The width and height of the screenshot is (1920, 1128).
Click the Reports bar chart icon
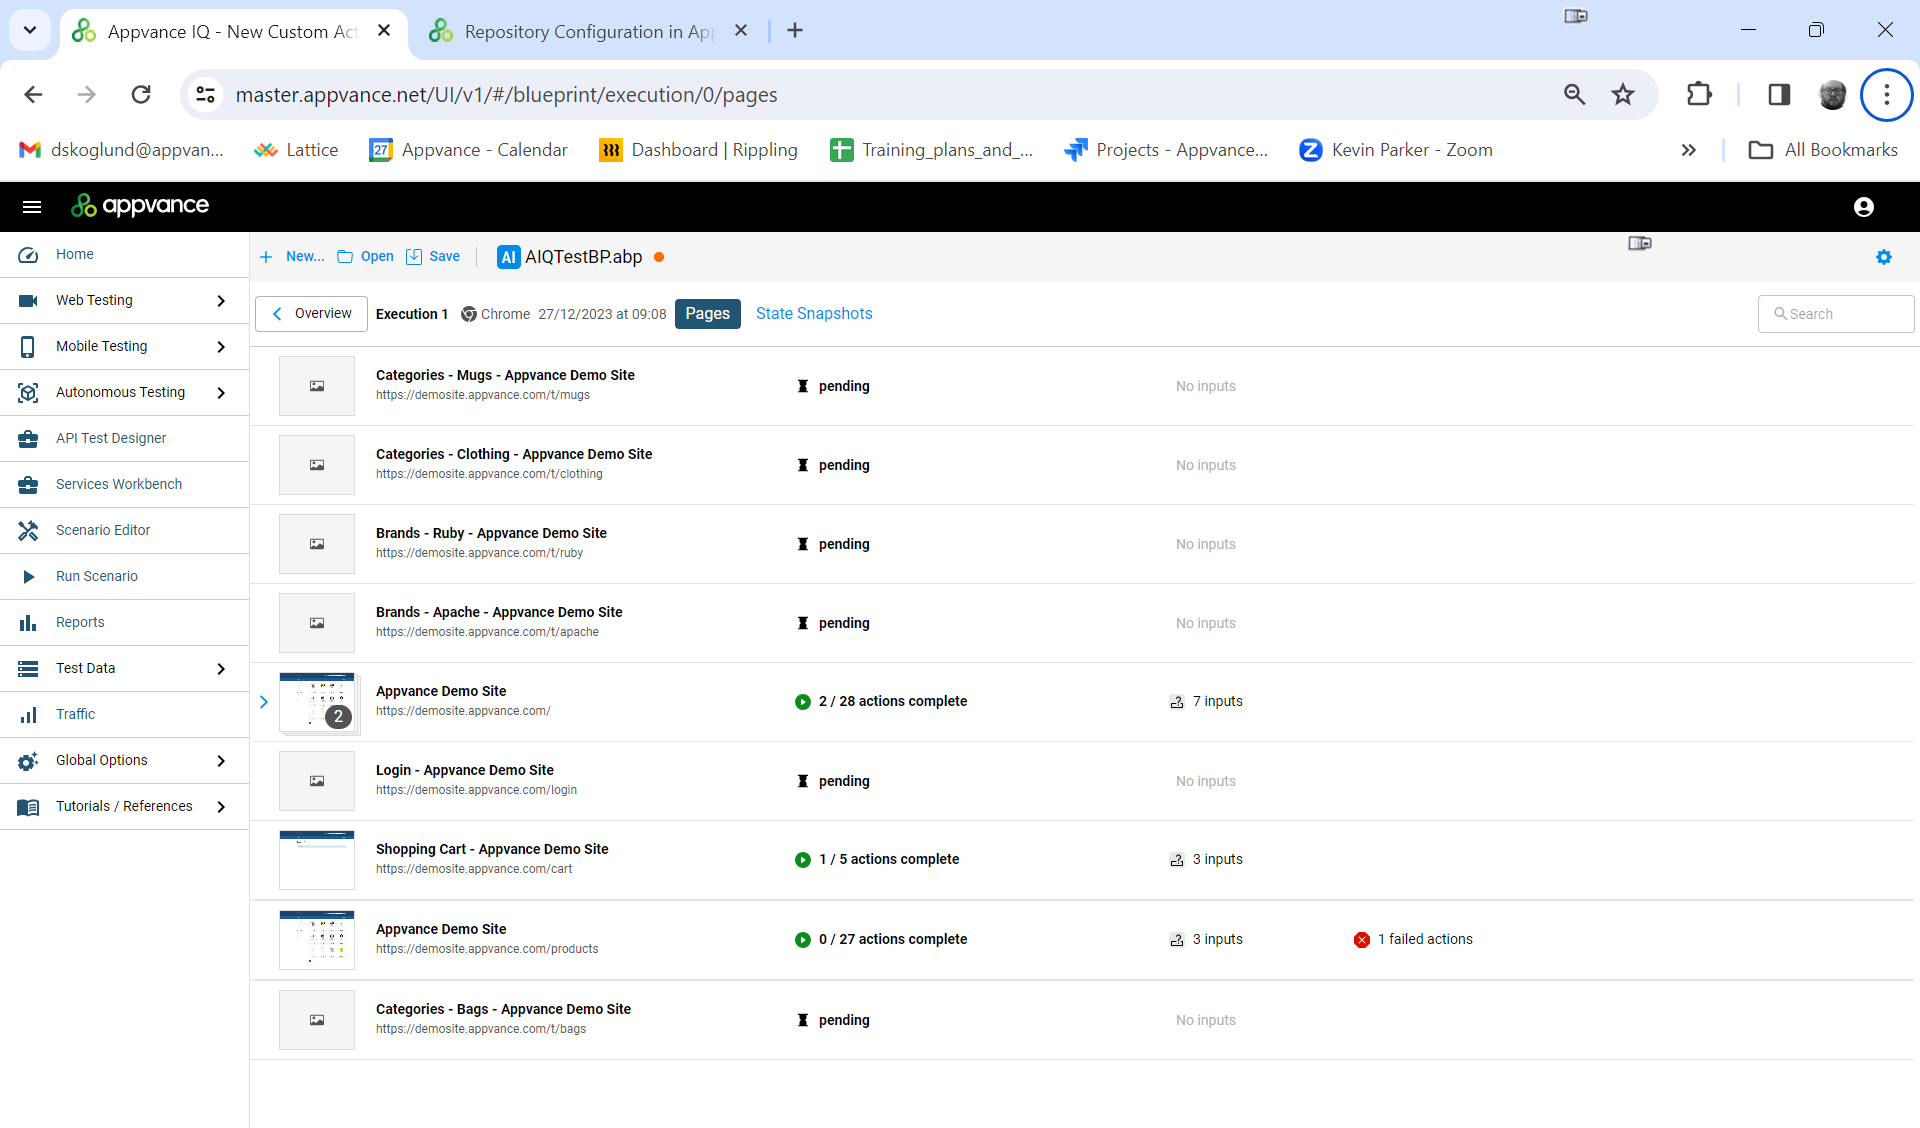pos(28,623)
